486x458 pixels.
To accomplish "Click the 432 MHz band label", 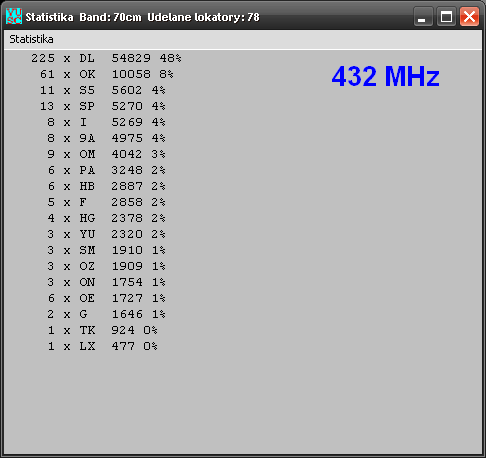I will [385, 76].
